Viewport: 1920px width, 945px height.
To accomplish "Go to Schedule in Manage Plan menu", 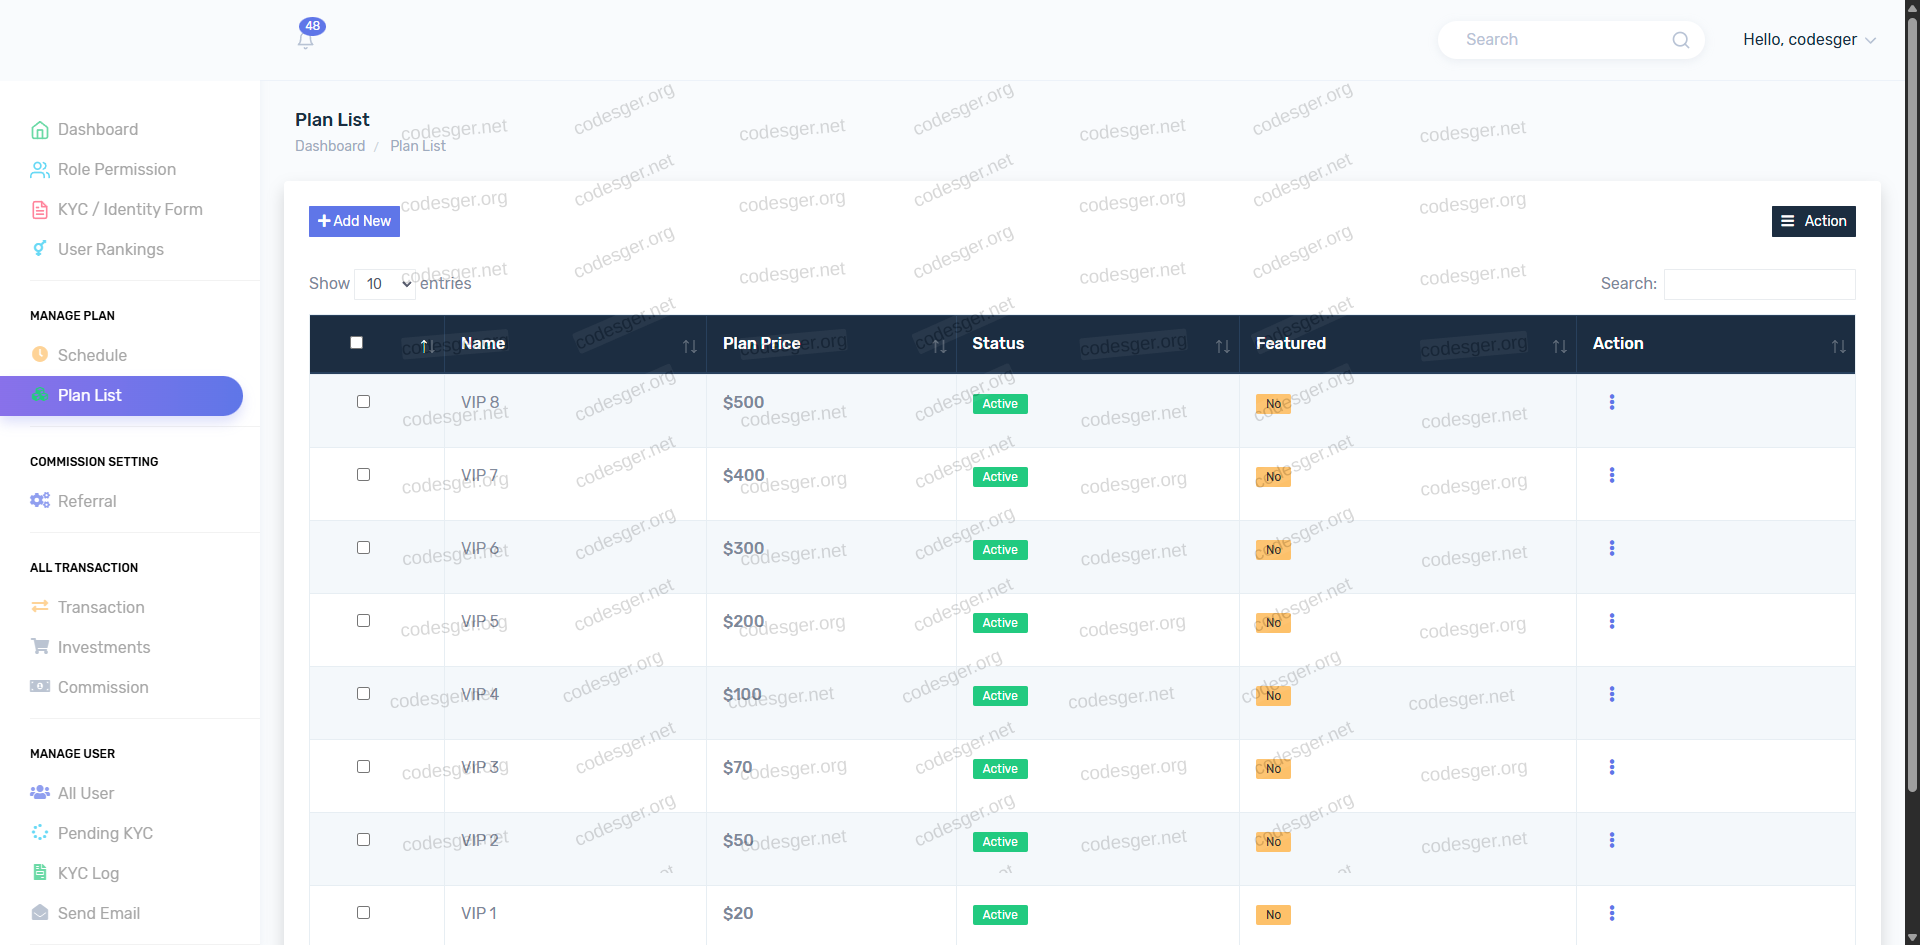I will click(x=92, y=355).
